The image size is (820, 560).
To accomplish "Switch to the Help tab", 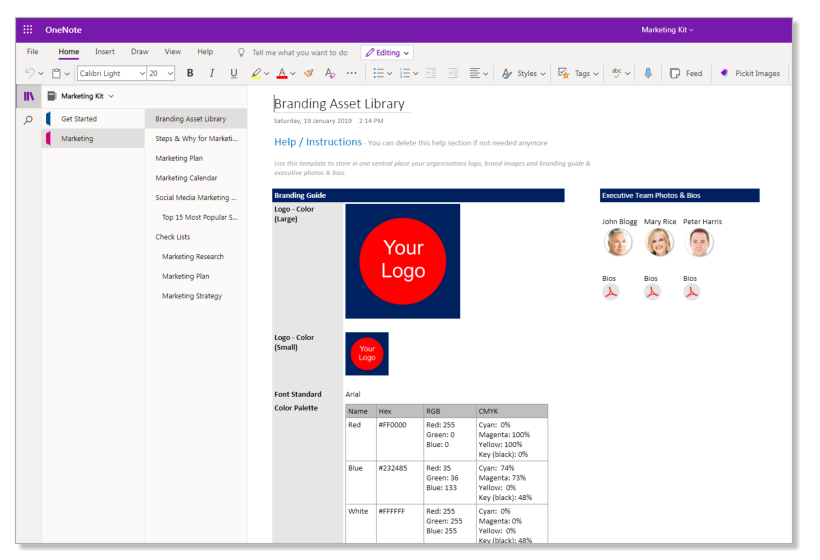I will (205, 52).
